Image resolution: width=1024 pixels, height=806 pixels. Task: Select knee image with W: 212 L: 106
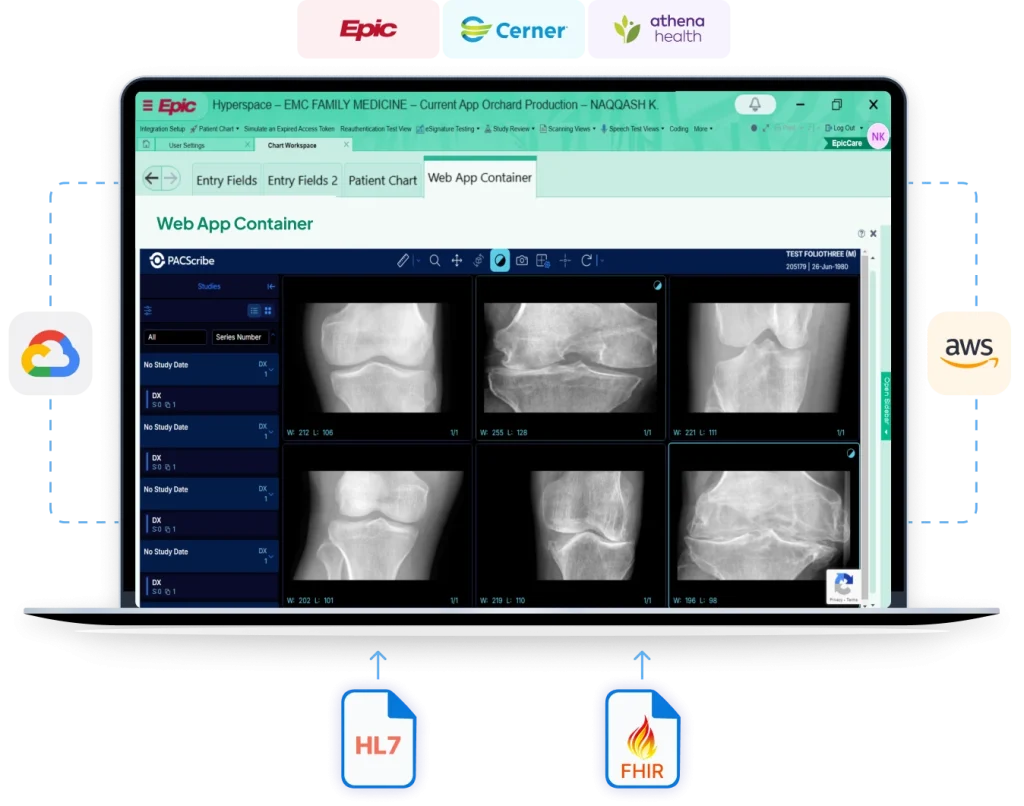377,357
